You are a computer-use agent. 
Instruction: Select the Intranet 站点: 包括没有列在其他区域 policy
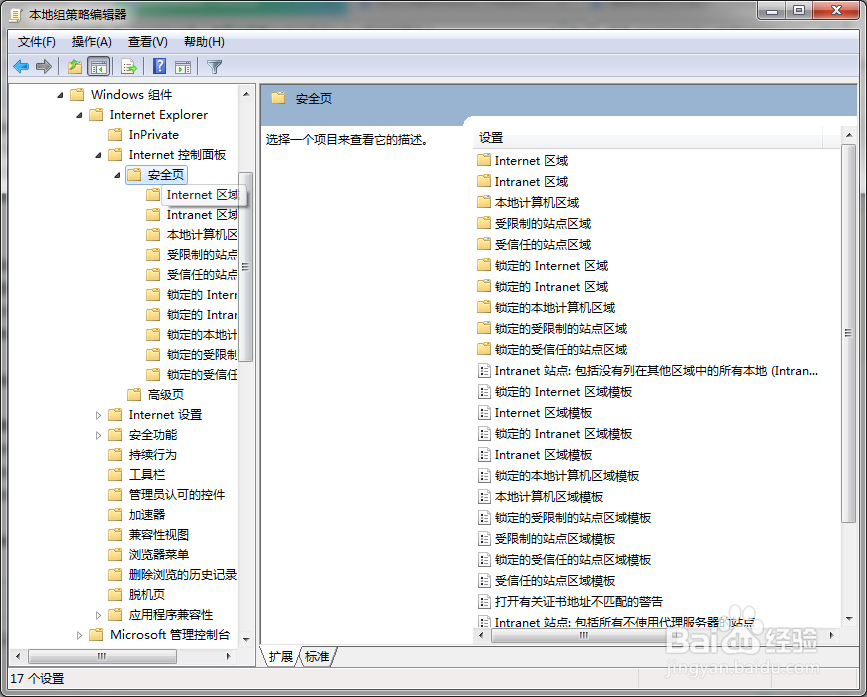(x=656, y=370)
